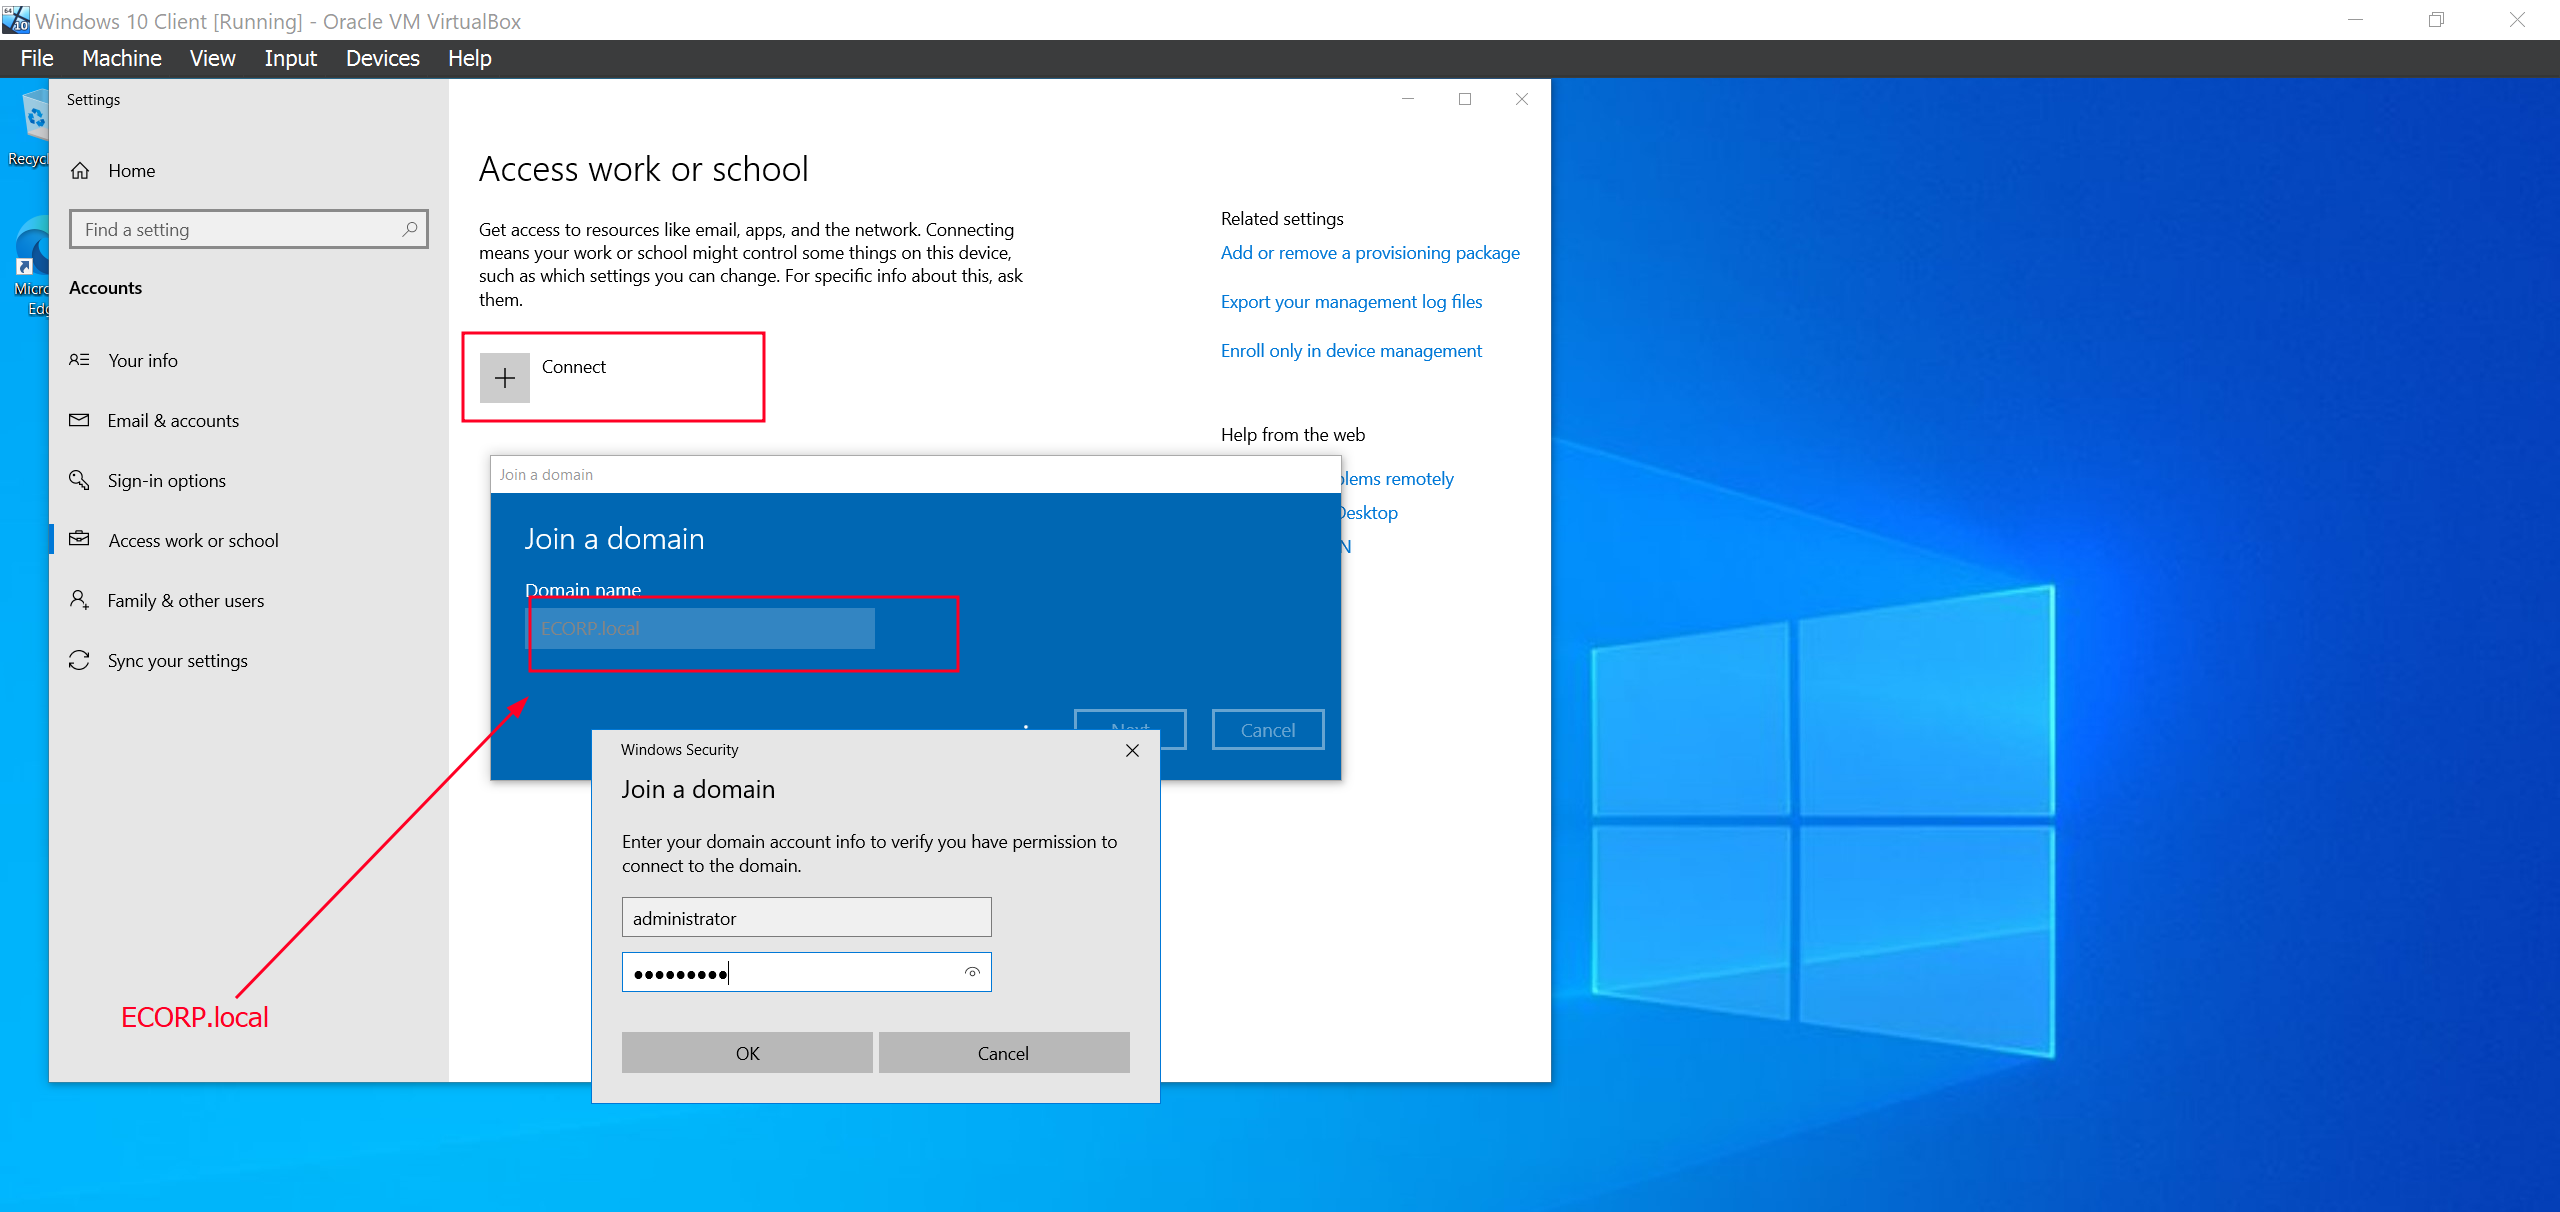Open the Input menu
This screenshot has height=1212, width=2560.
click(x=290, y=58)
